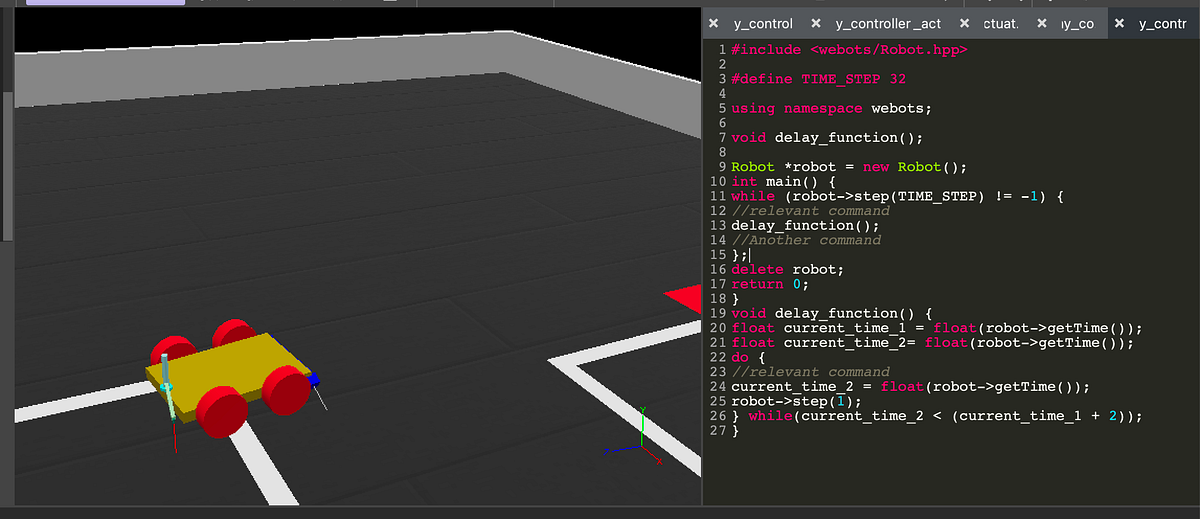Click the //relevant command comment on line 12

pos(810,210)
